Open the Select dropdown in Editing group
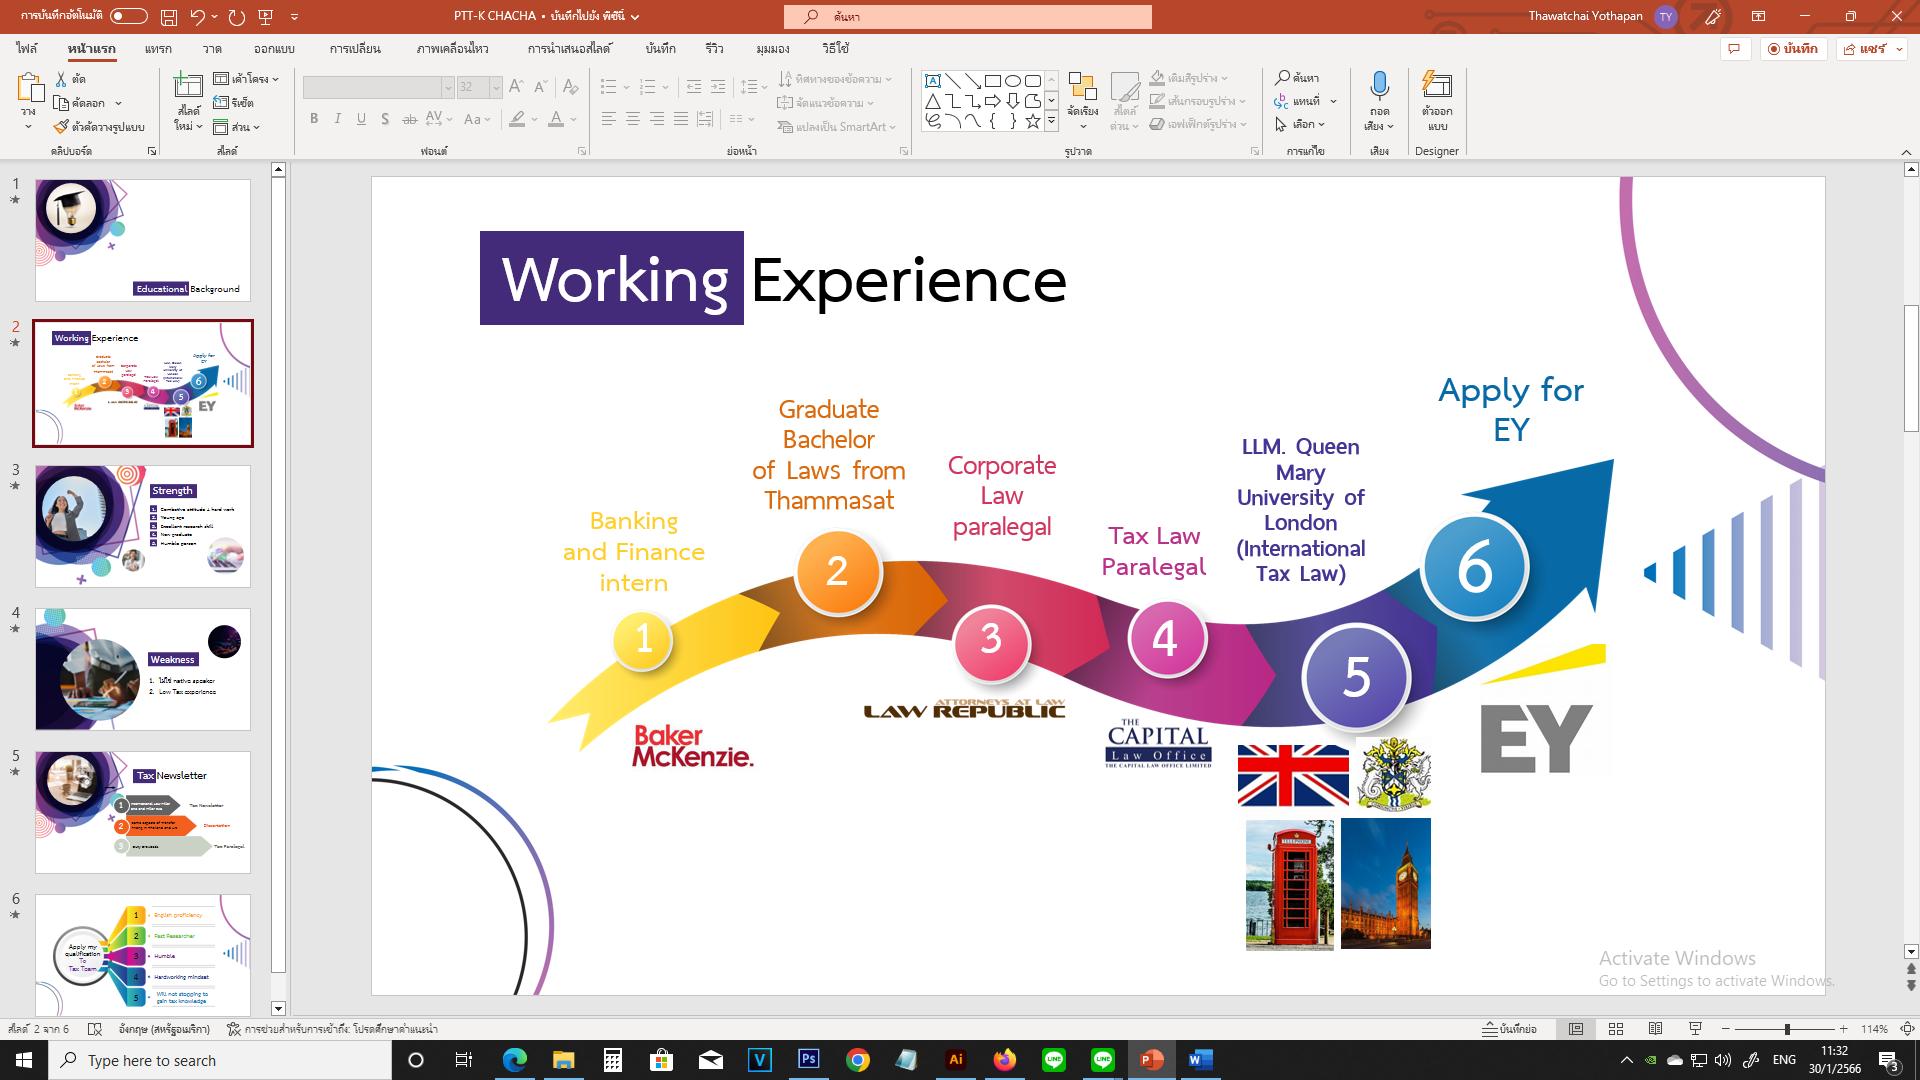1920x1080 pixels. 1300,125
